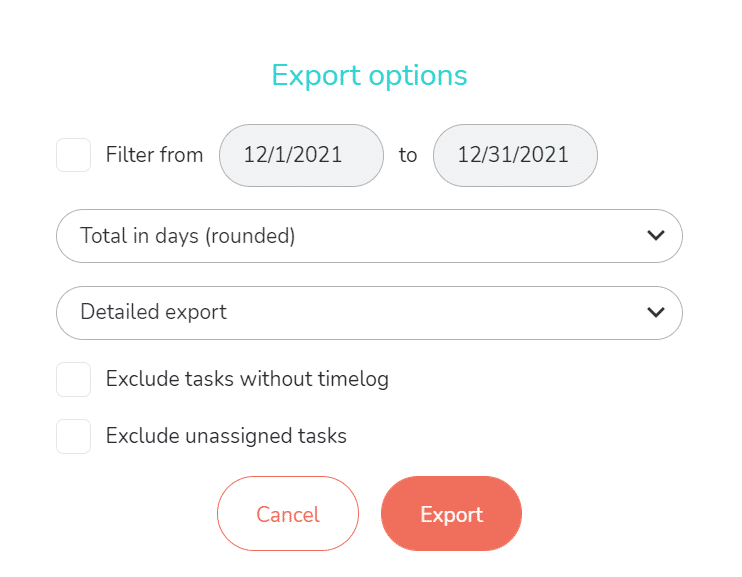
Task: Open the Total in days (rounded) dropdown
Action: point(369,236)
